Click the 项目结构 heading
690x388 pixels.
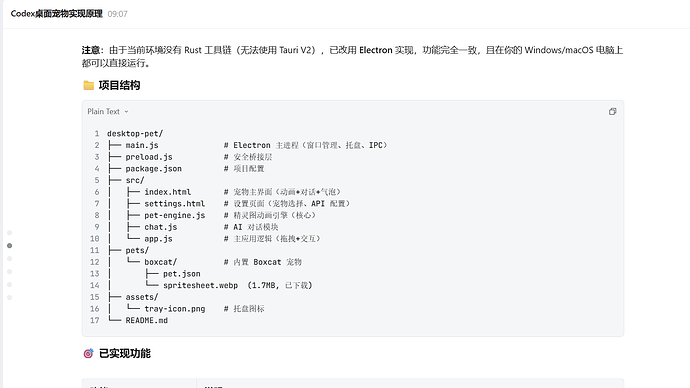(x=119, y=85)
